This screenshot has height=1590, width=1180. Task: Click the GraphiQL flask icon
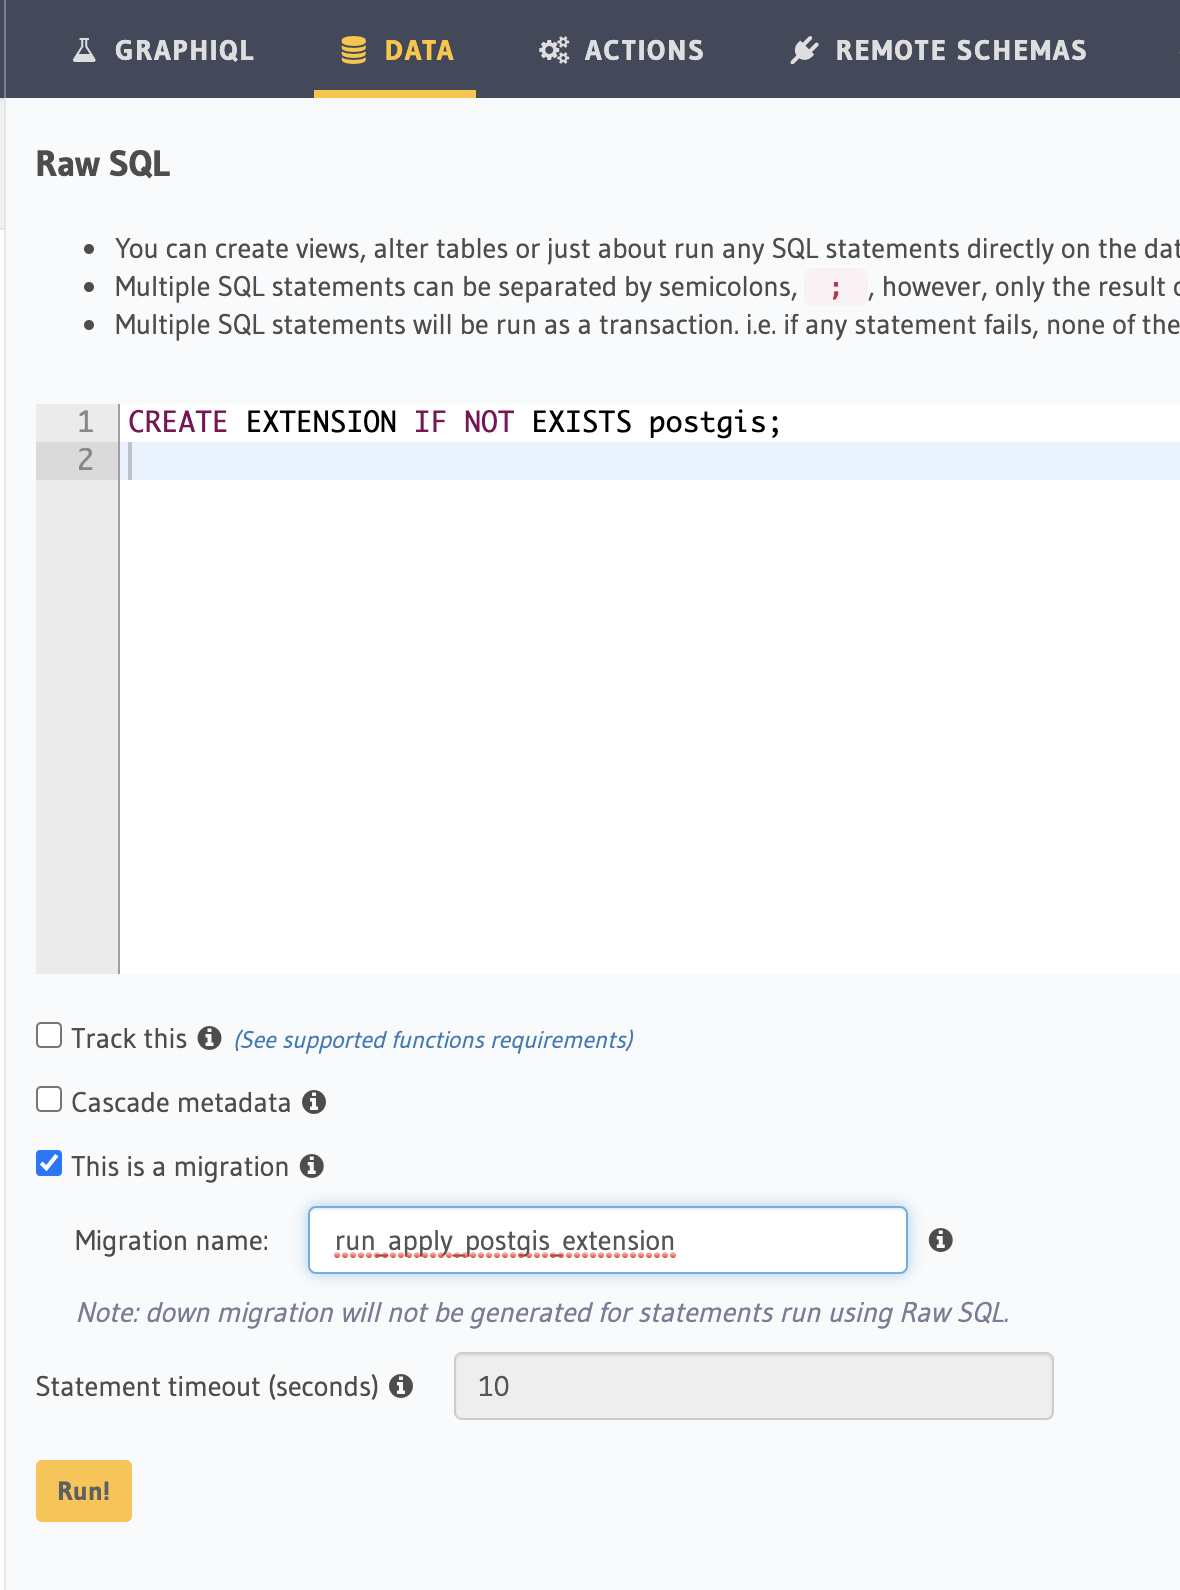(85, 50)
